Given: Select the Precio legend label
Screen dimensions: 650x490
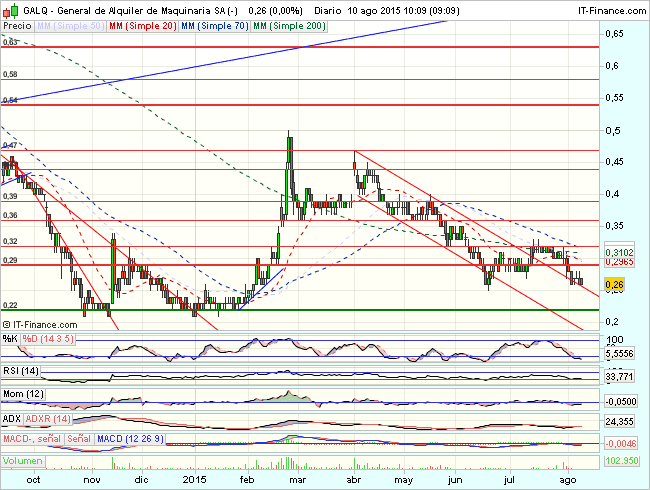Looking at the screenshot, I should point(17,26).
